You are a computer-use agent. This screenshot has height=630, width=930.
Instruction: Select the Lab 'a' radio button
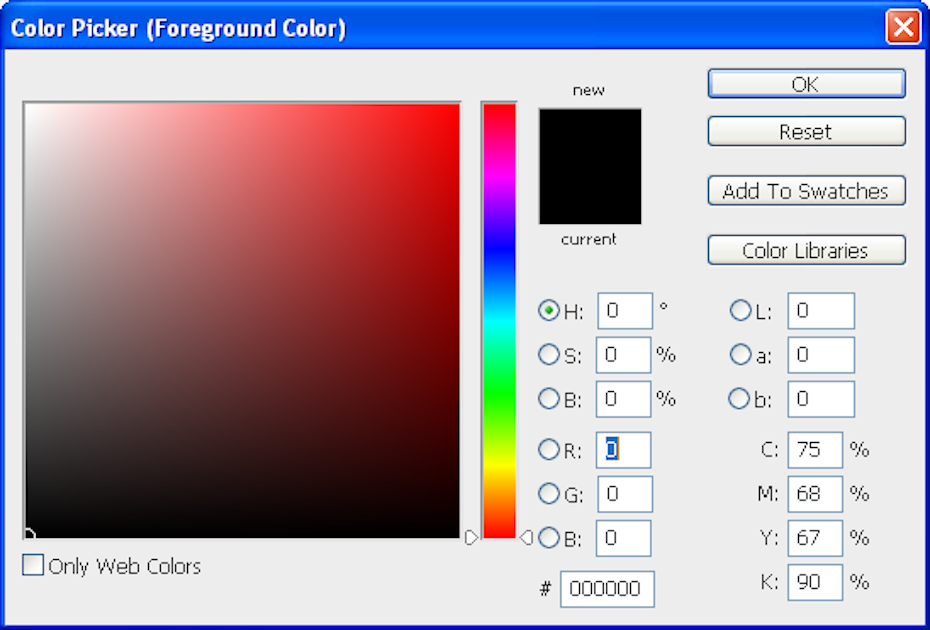point(740,354)
